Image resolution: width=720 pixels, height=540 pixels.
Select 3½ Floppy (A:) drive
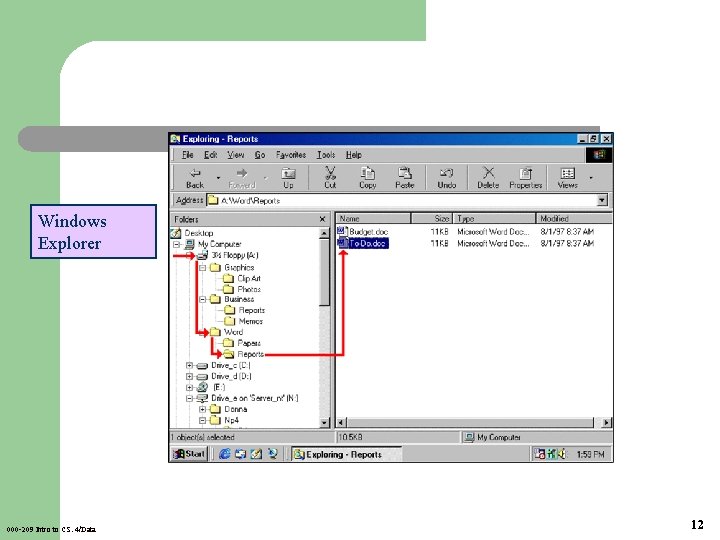pyautogui.click(x=235, y=255)
